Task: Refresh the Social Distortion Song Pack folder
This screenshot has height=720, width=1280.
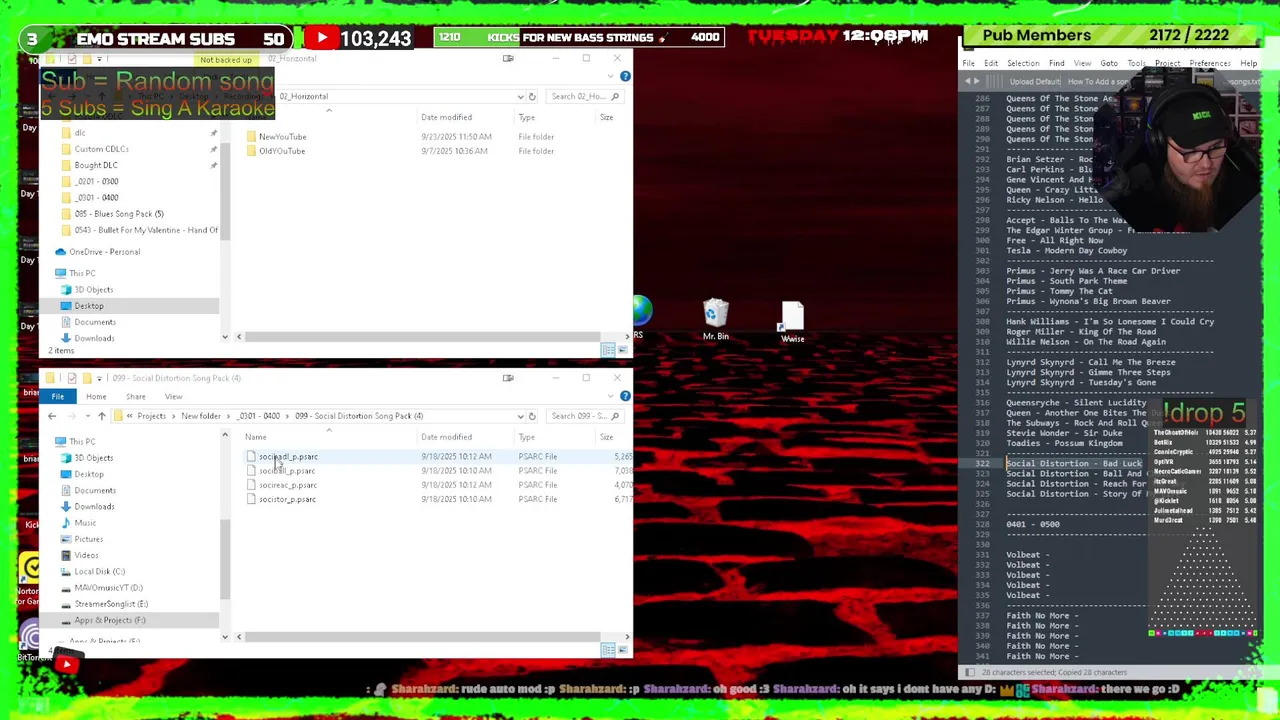Action: click(x=532, y=416)
